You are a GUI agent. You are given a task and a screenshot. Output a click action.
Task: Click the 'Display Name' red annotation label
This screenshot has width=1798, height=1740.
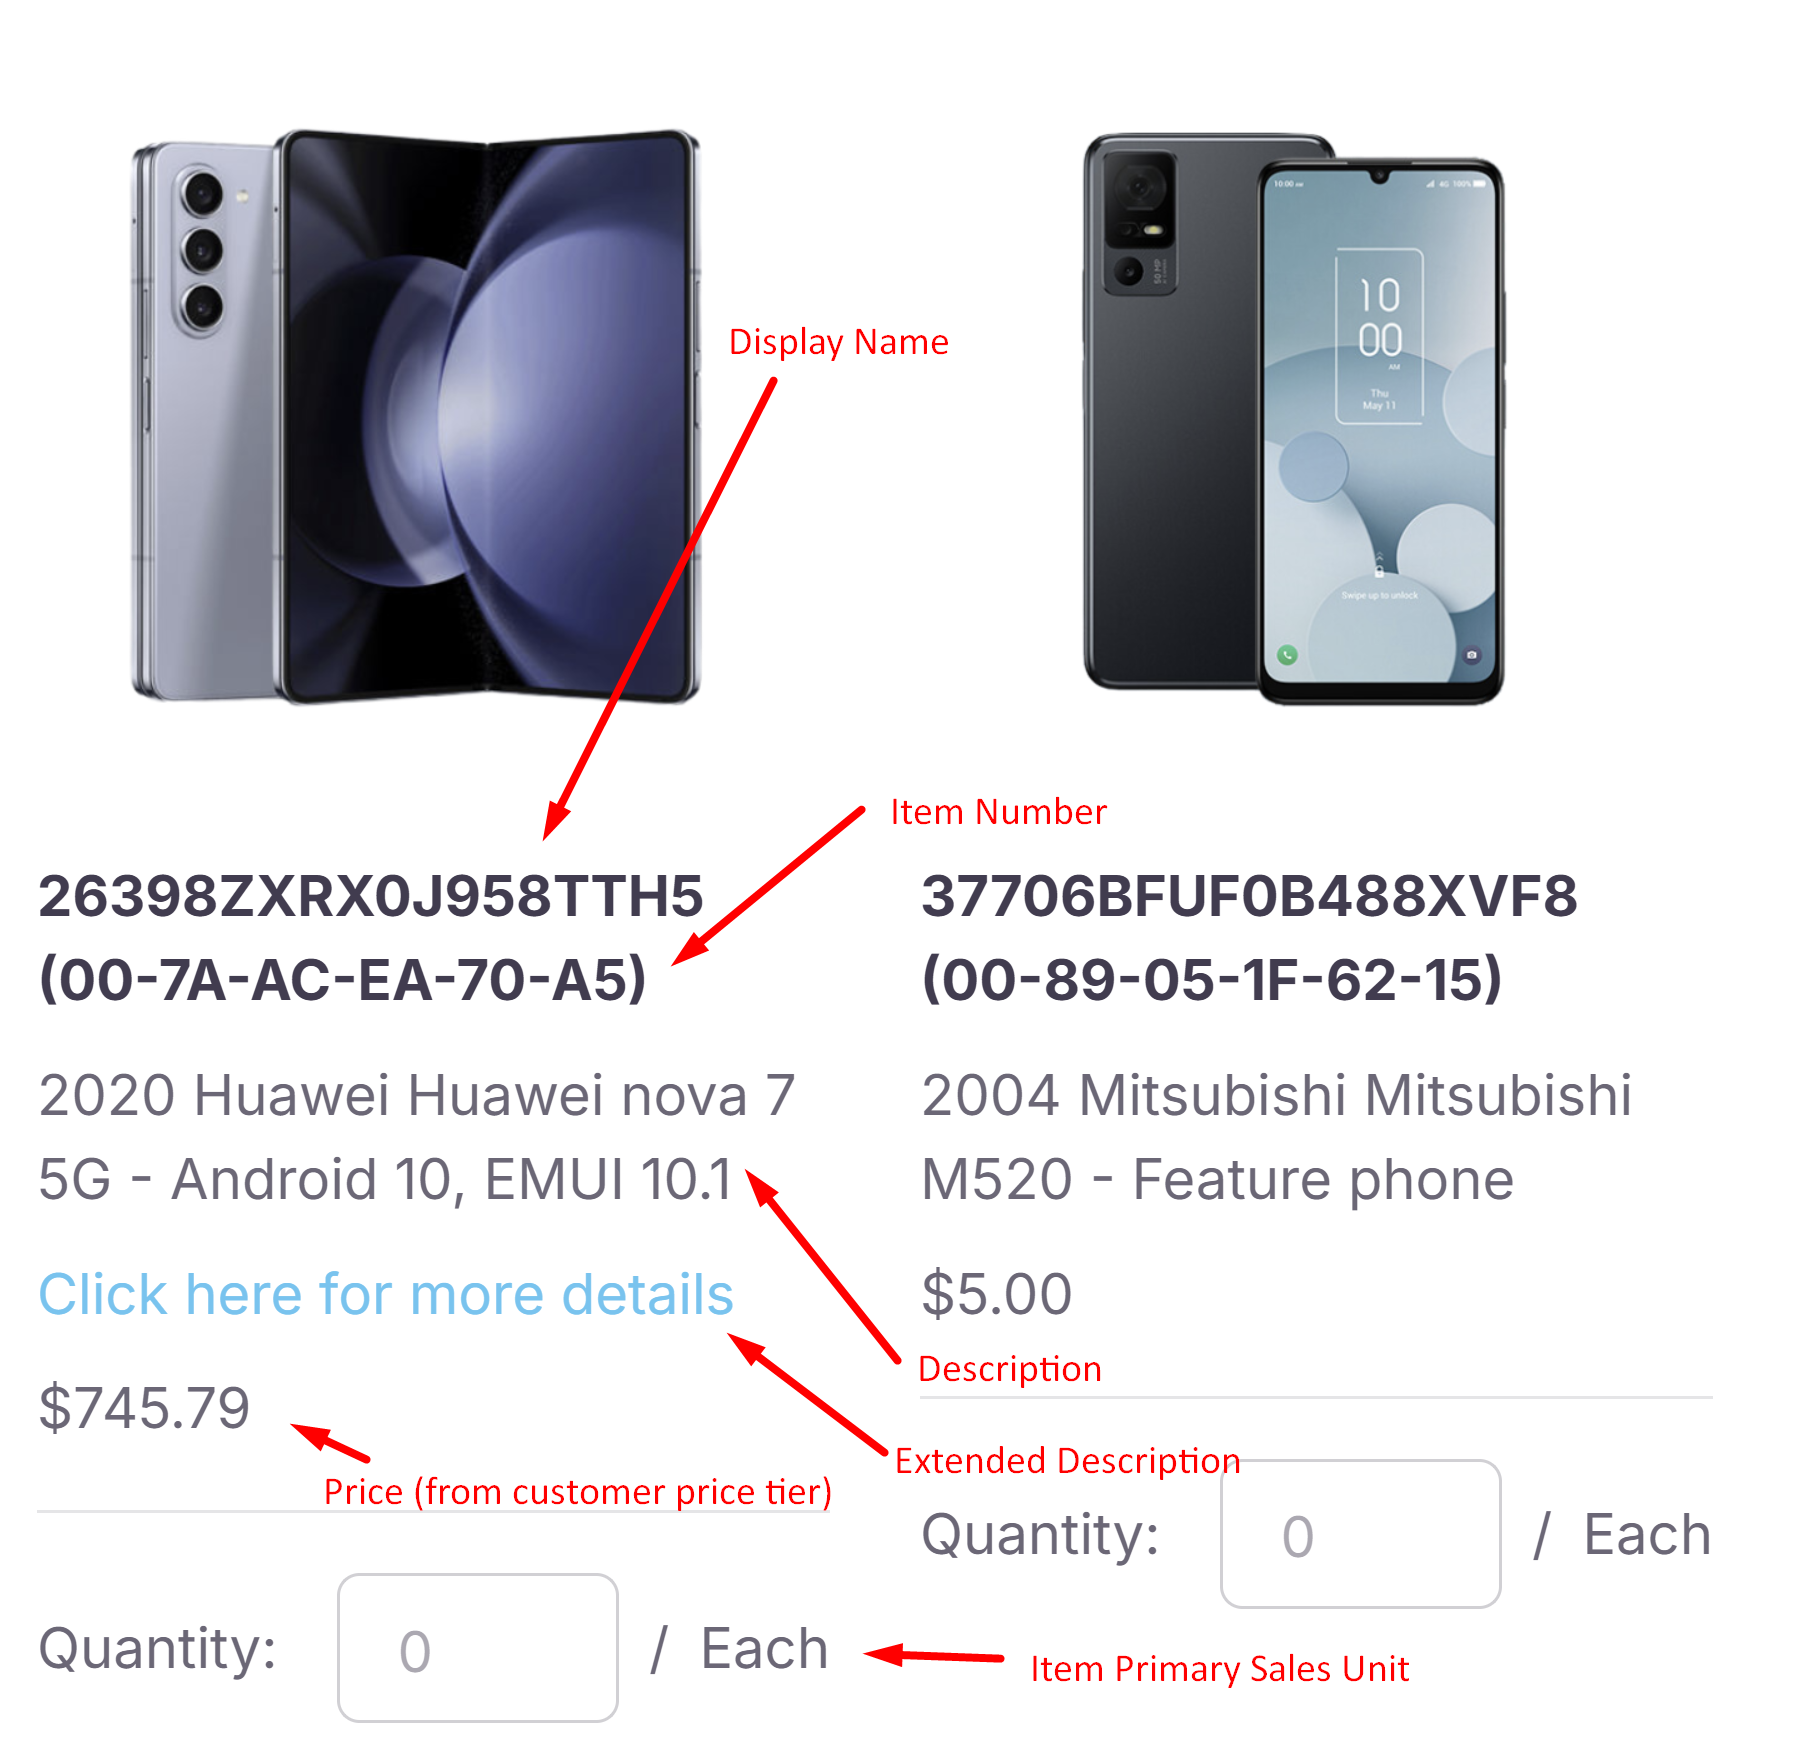click(x=838, y=342)
